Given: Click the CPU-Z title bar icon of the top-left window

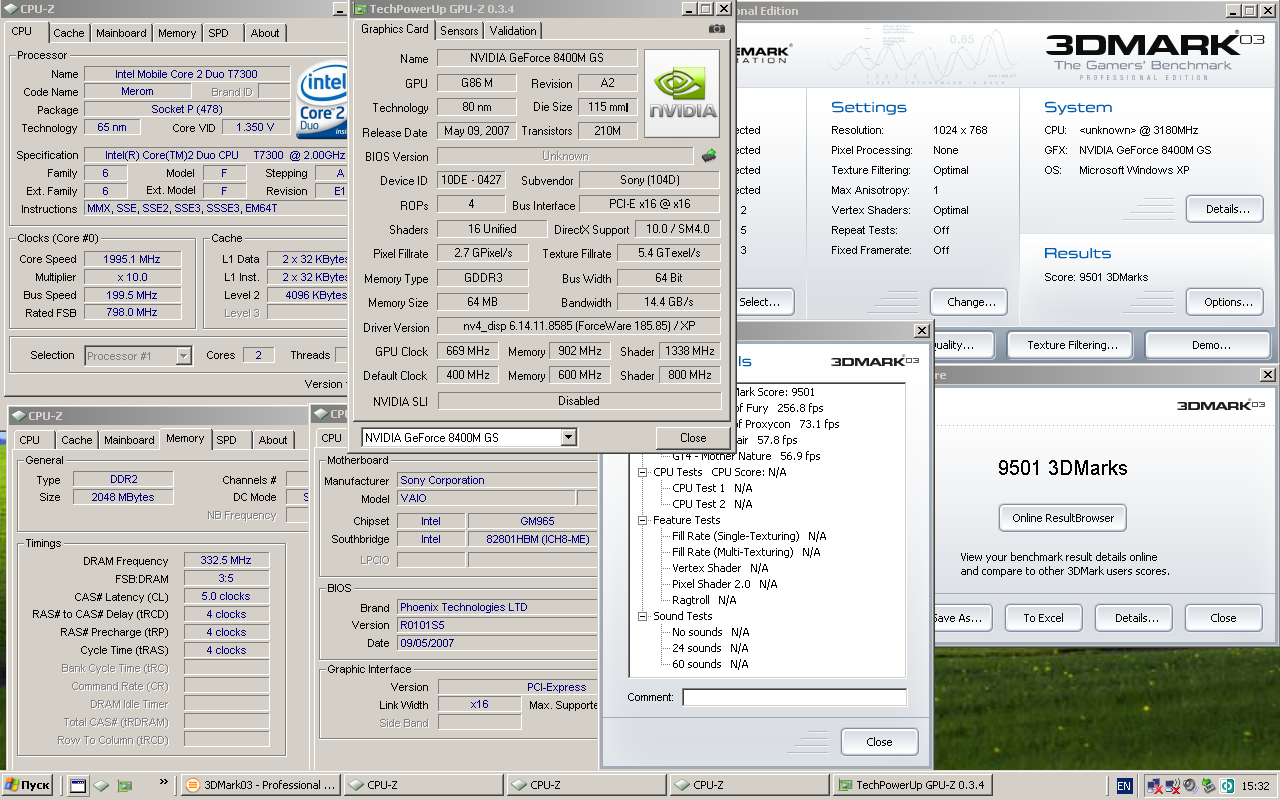Looking at the screenshot, I should (11, 9).
